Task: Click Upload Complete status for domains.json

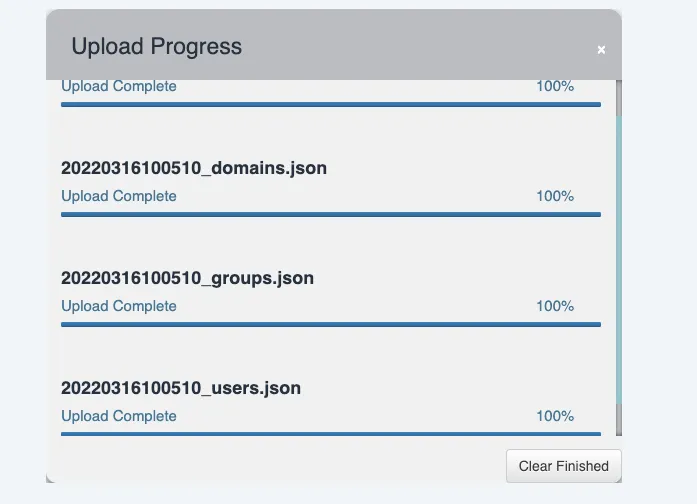Action: click(119, 196)
